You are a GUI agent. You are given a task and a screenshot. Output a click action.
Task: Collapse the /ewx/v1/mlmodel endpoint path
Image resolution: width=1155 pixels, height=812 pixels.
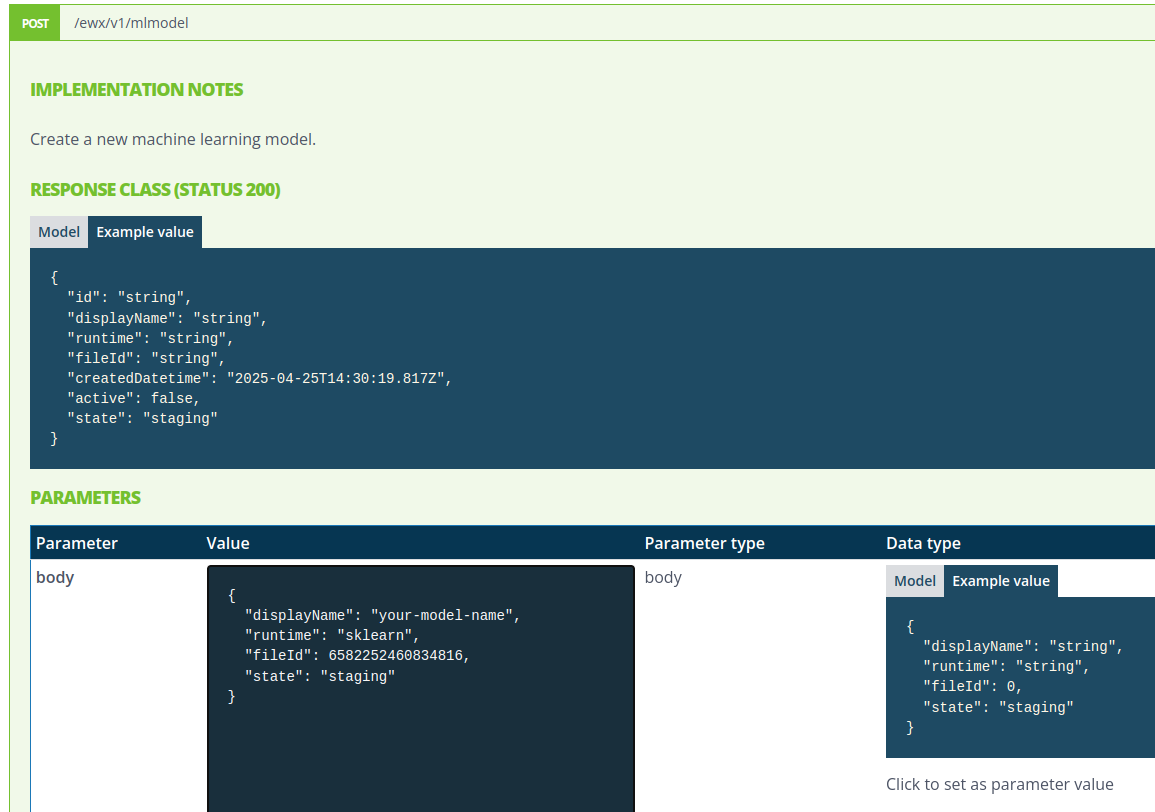132,23
